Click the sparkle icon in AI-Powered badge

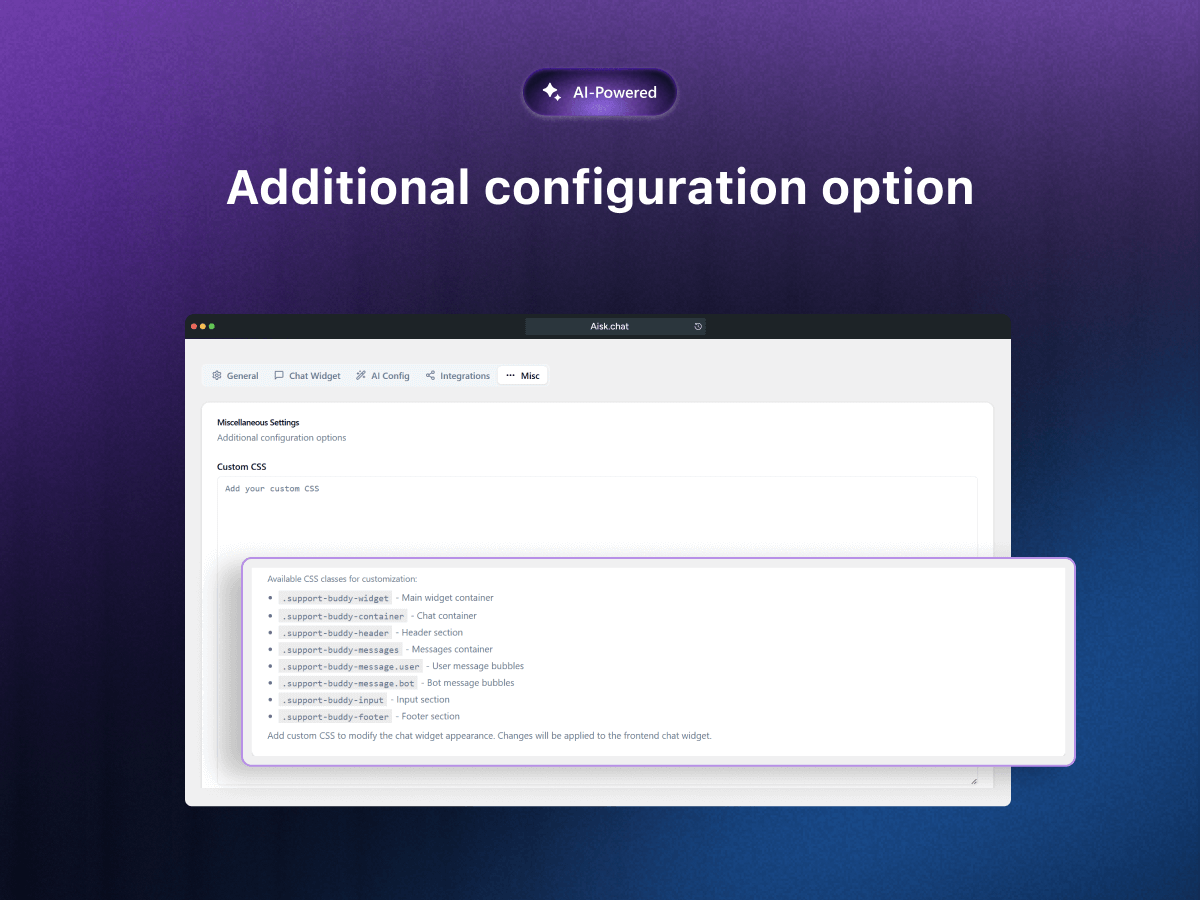pyautogui.click(x=551, y=92)
